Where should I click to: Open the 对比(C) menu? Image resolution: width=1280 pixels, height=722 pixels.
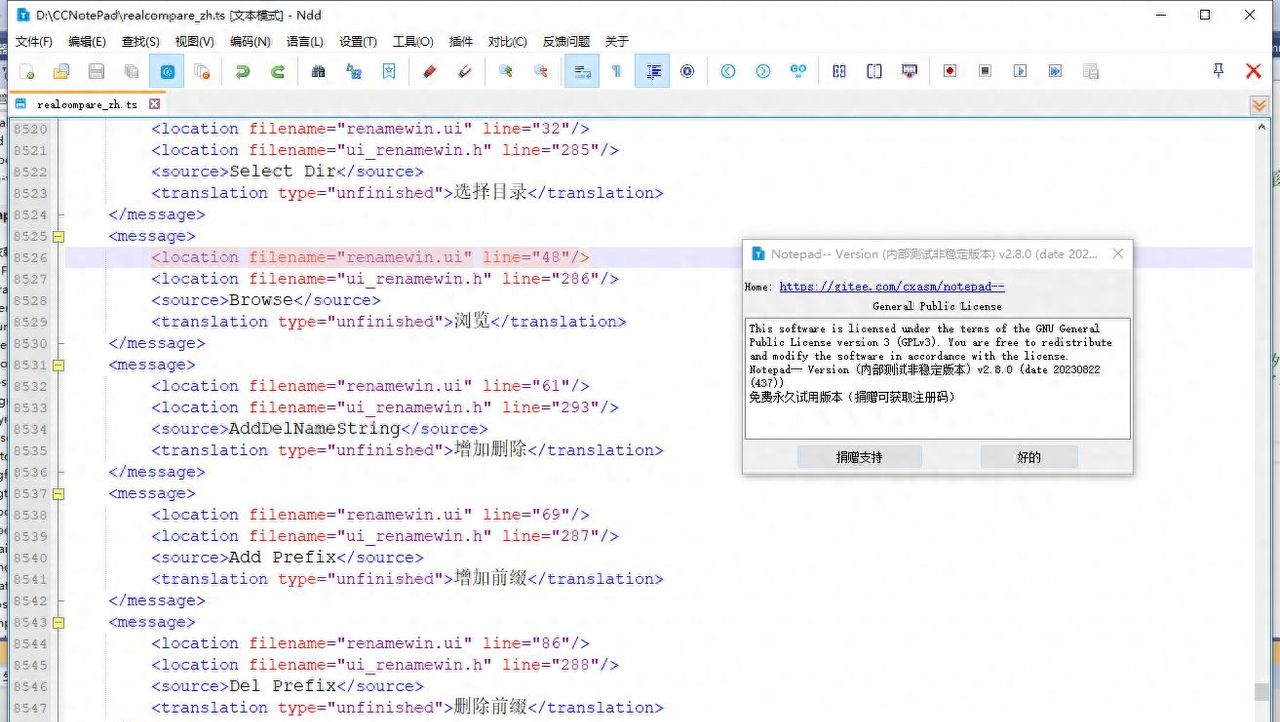pos(506,41)
